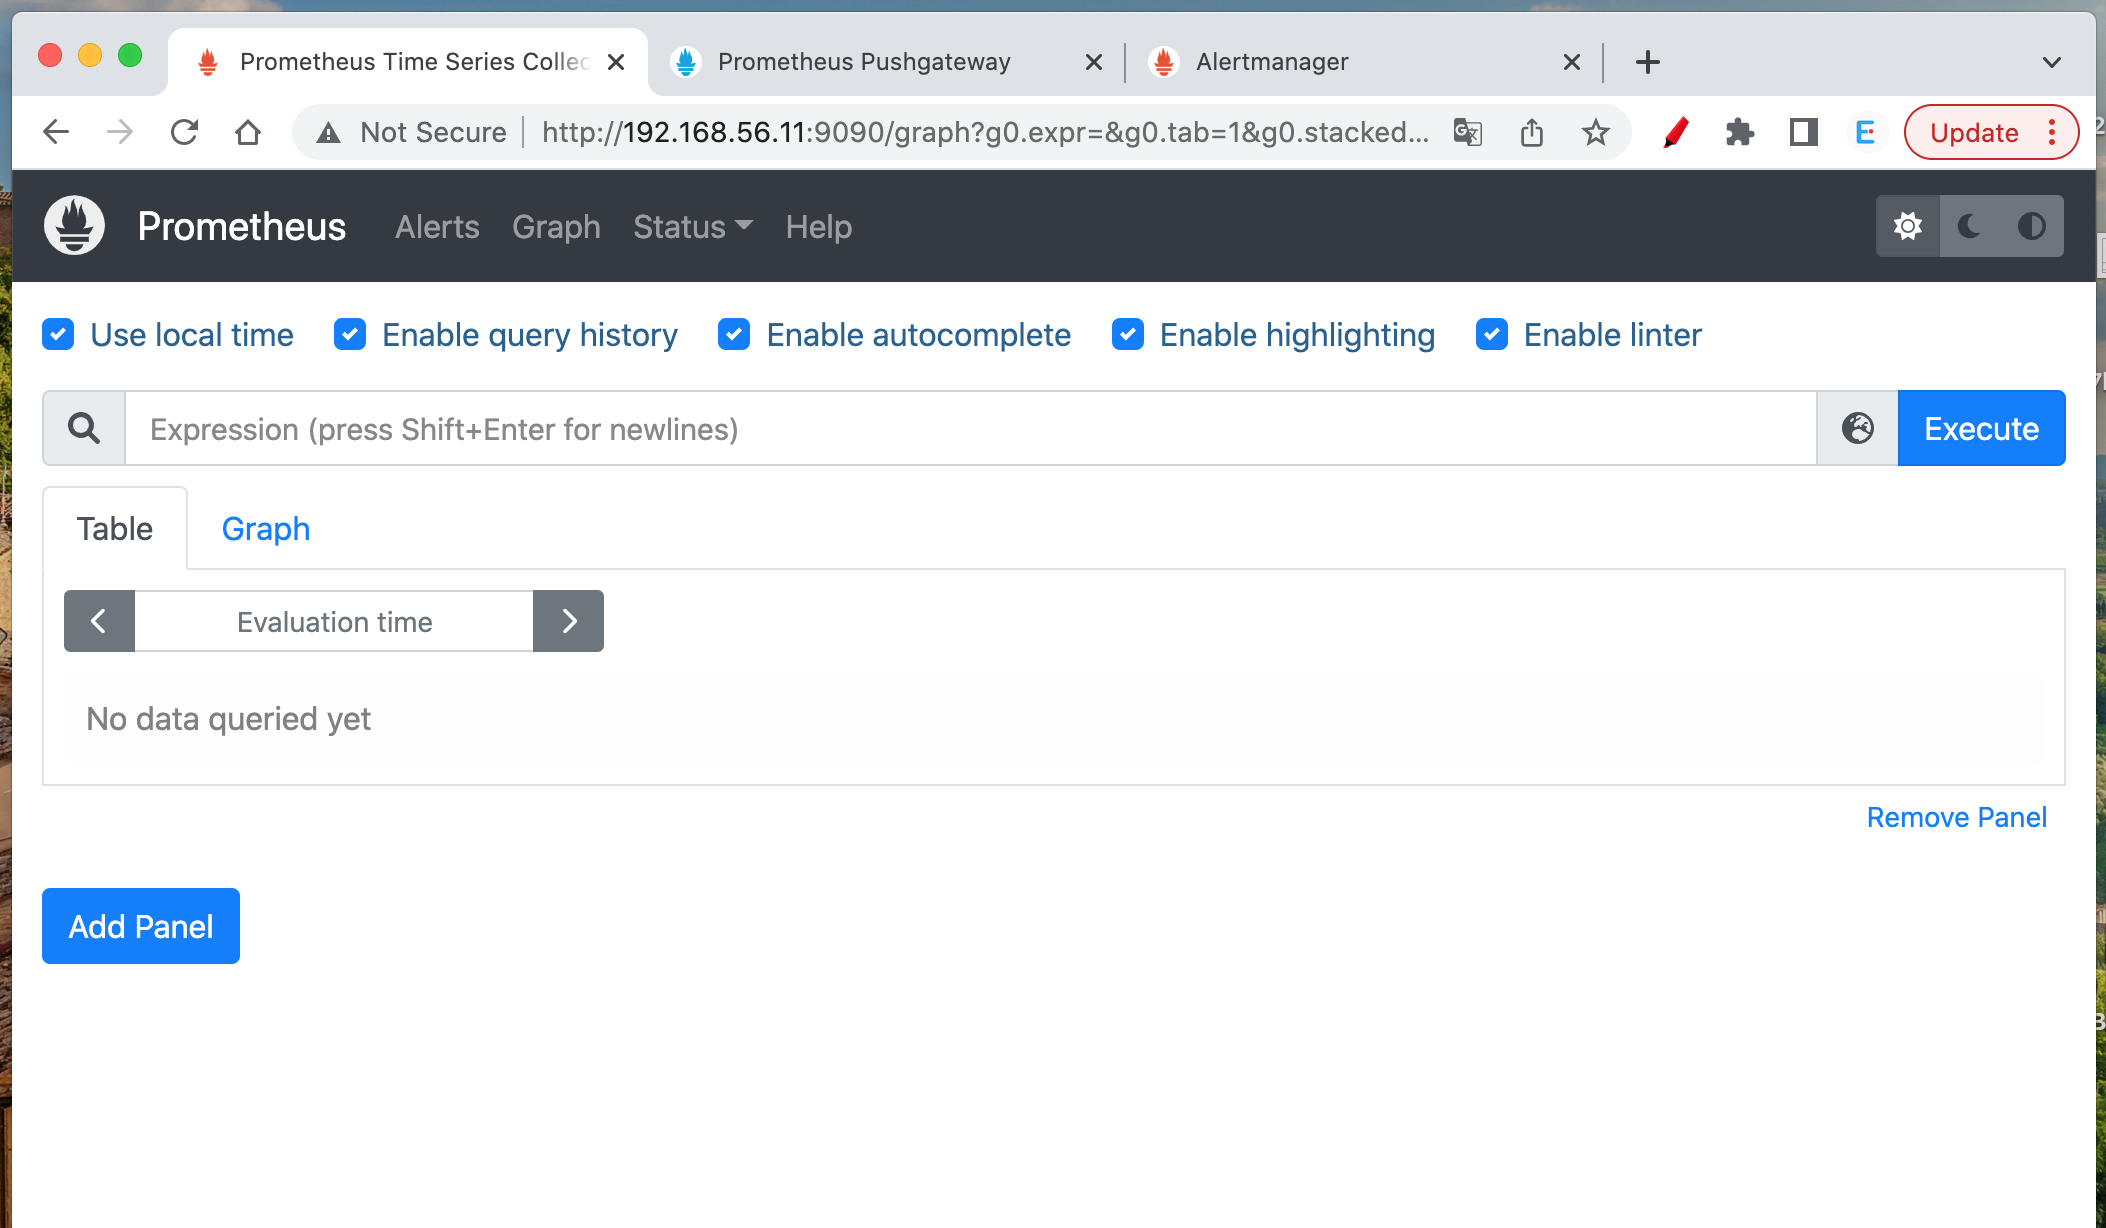Select the Table tab

[x=115, y=528]
